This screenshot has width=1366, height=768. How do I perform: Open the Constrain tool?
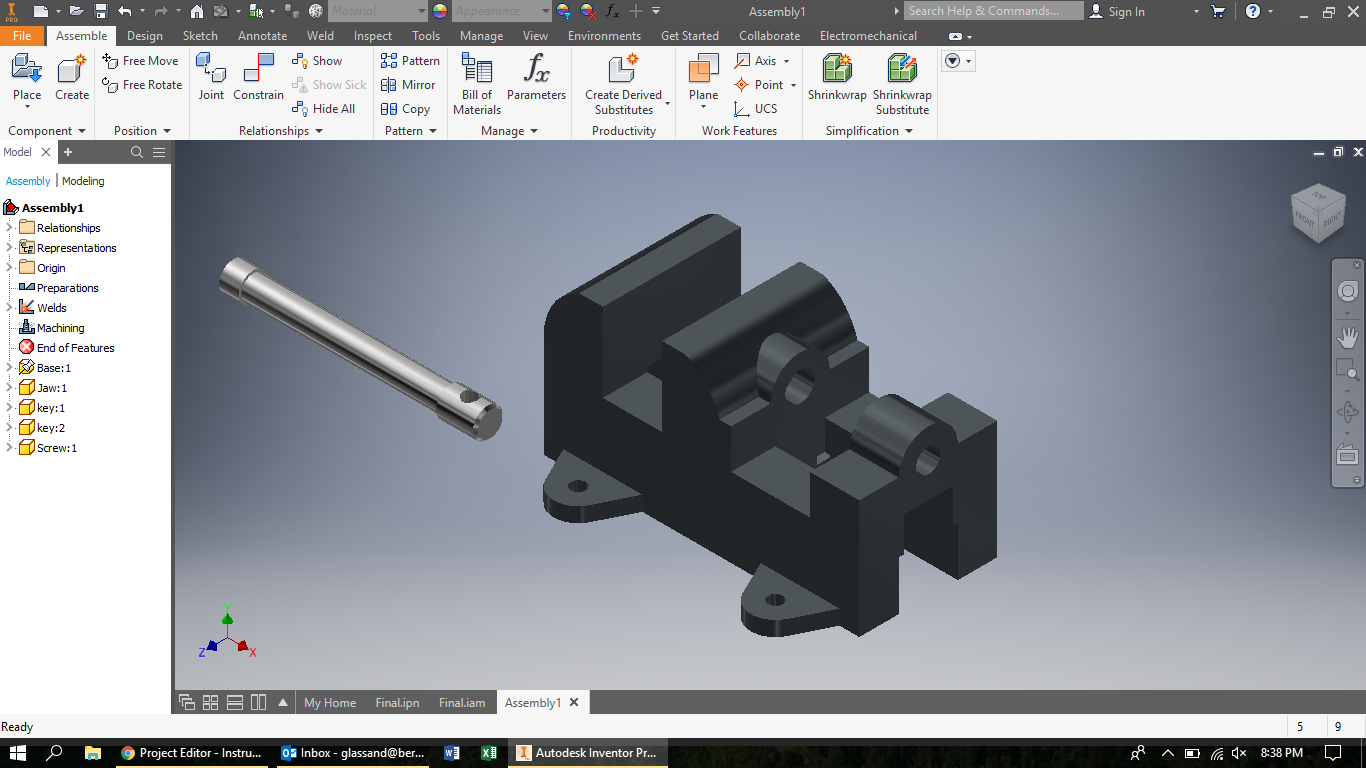pos(259,78)
